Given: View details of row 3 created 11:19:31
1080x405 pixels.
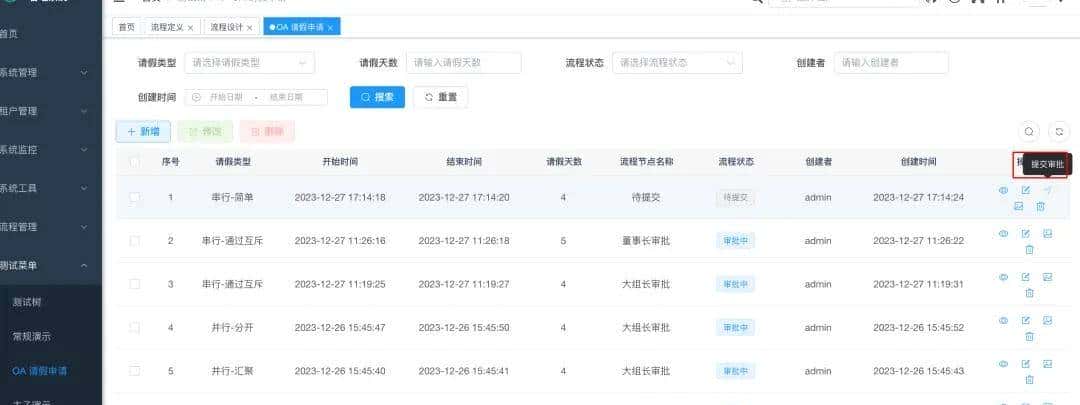Looking at the screenshot, I should tap(1004, 278).
